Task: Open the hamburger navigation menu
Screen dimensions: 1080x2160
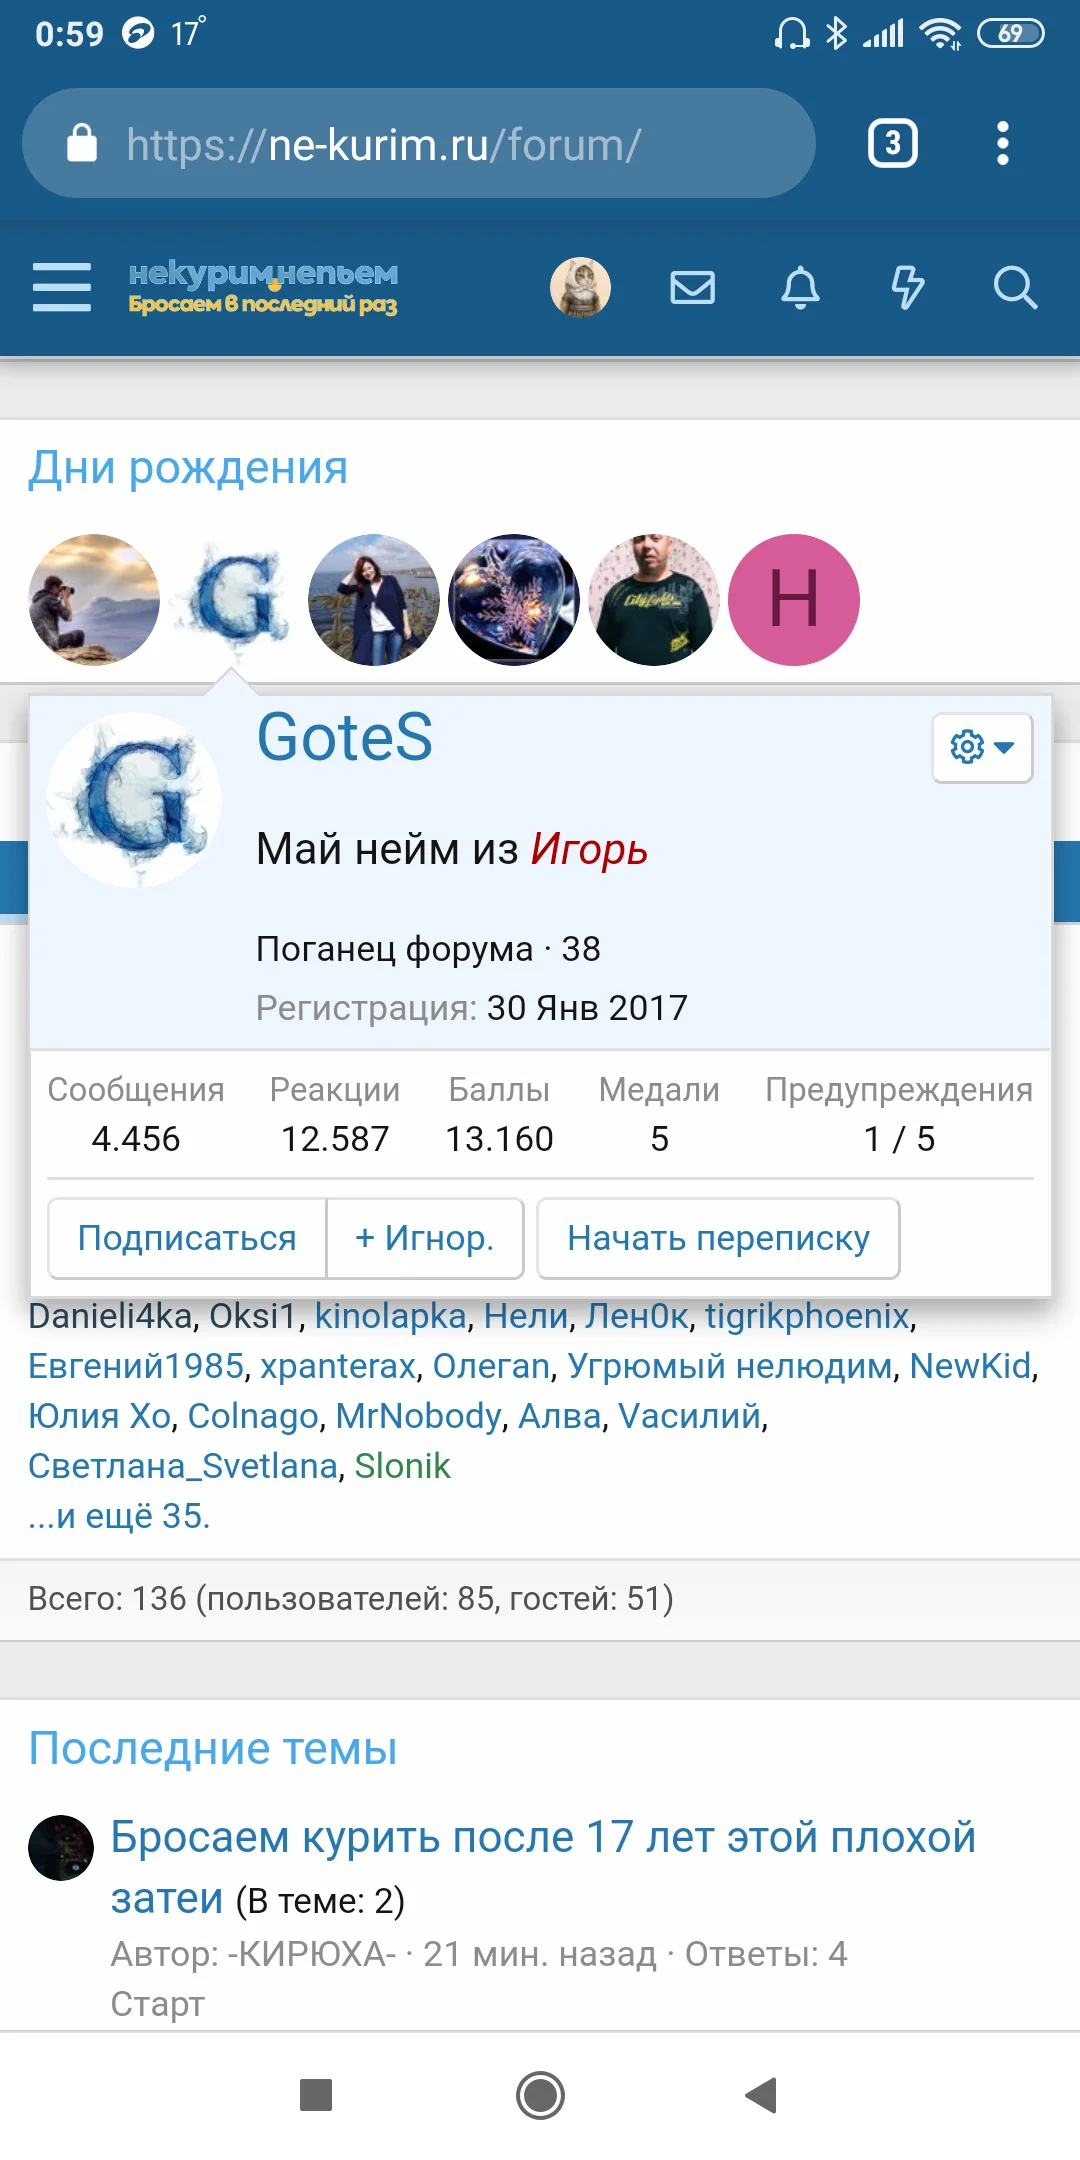Action: 62,288
